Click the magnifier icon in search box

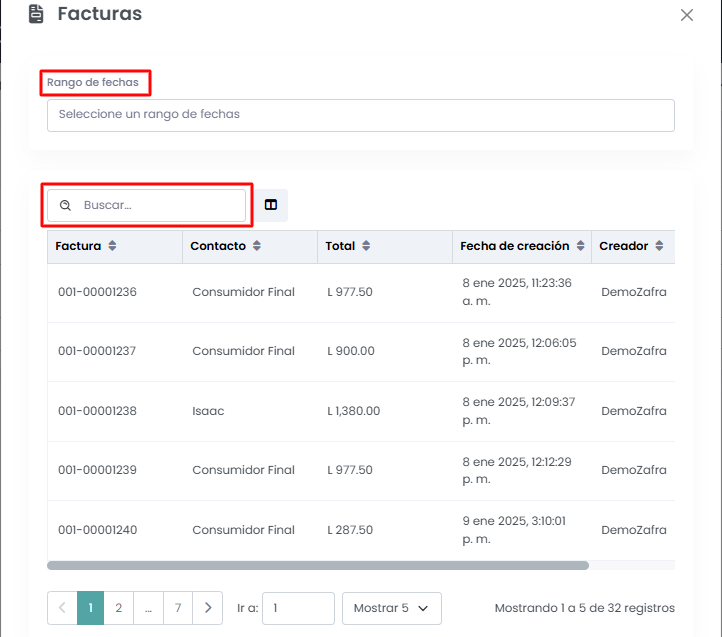click(65, 206)
